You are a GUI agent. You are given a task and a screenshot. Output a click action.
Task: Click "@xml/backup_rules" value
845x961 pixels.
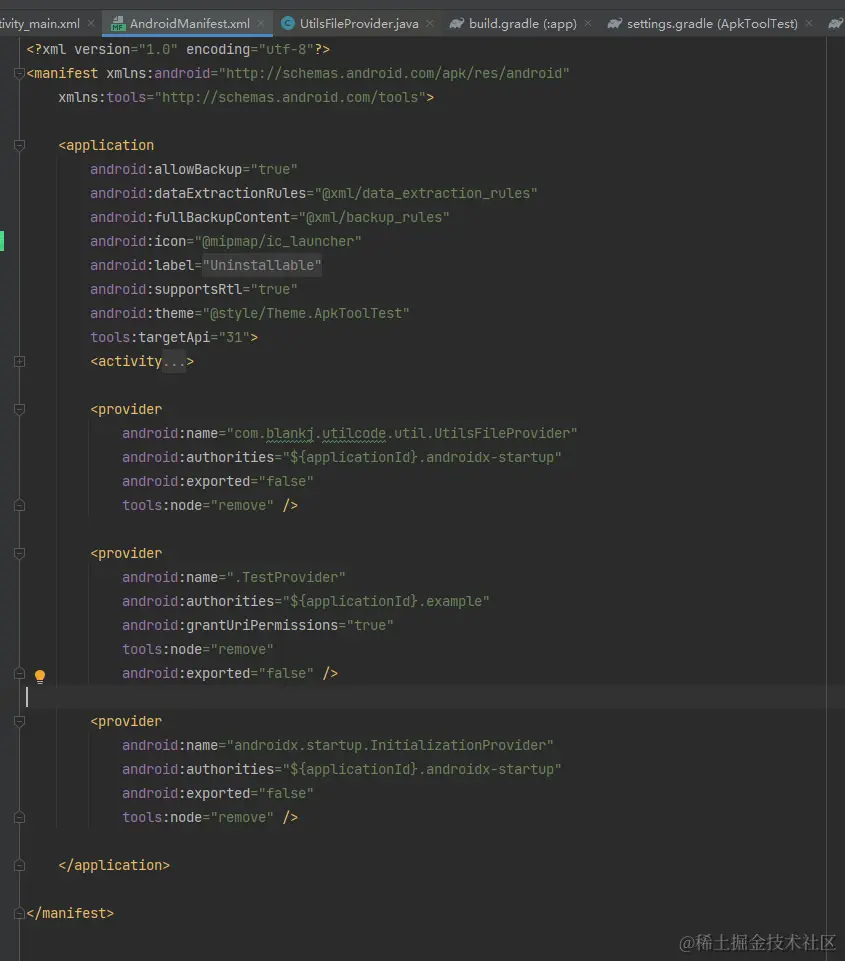374,218
